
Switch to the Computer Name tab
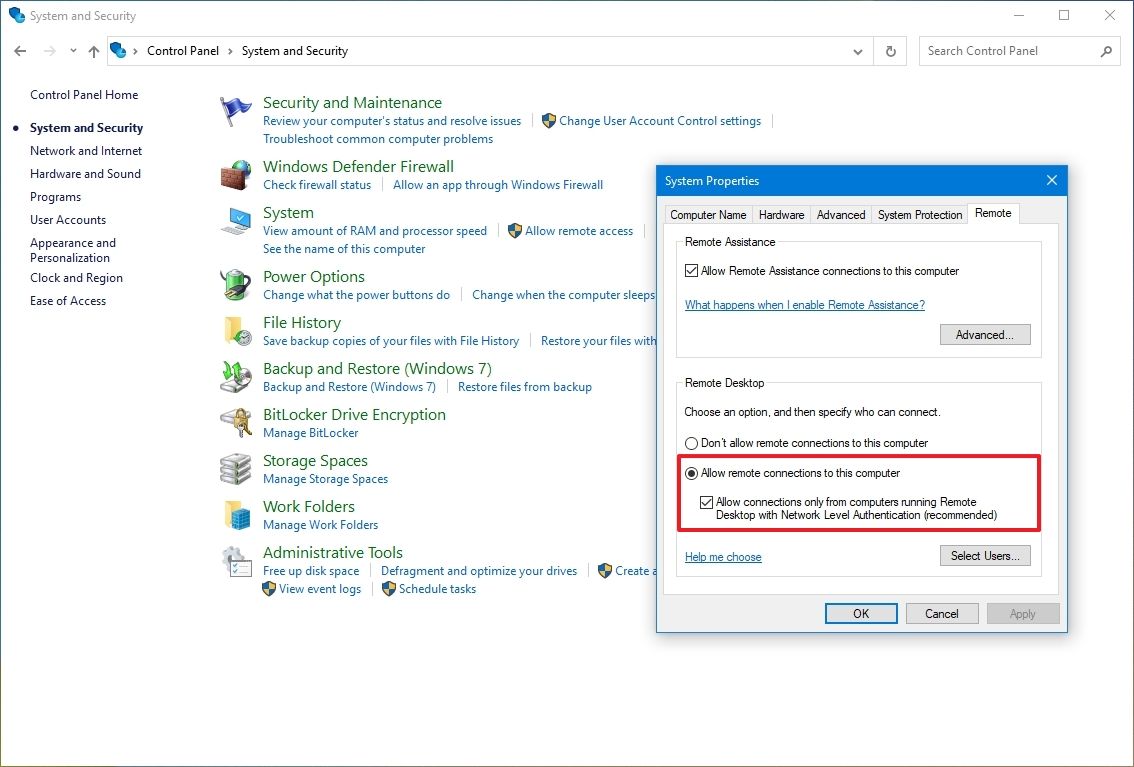[707, 214]
